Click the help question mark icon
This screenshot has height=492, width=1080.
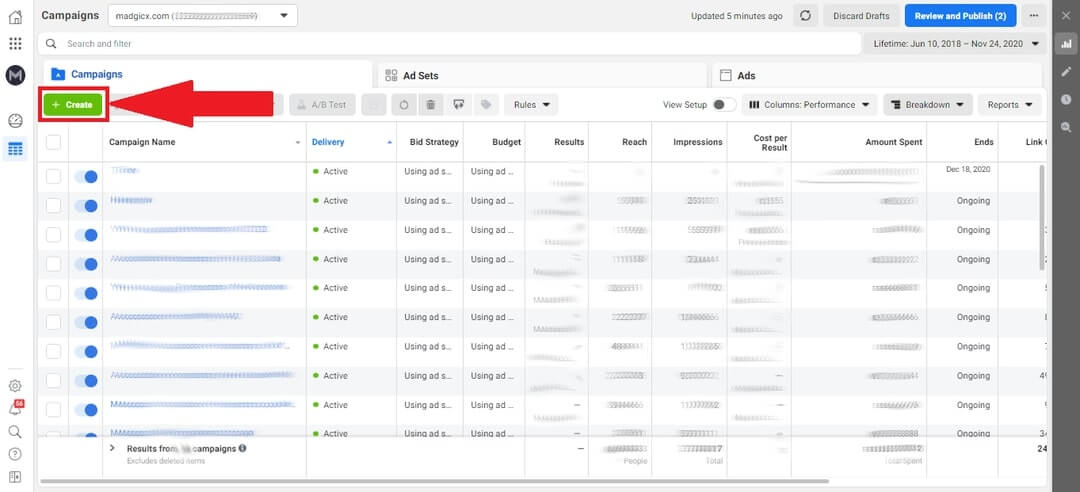tap(15, 454)
